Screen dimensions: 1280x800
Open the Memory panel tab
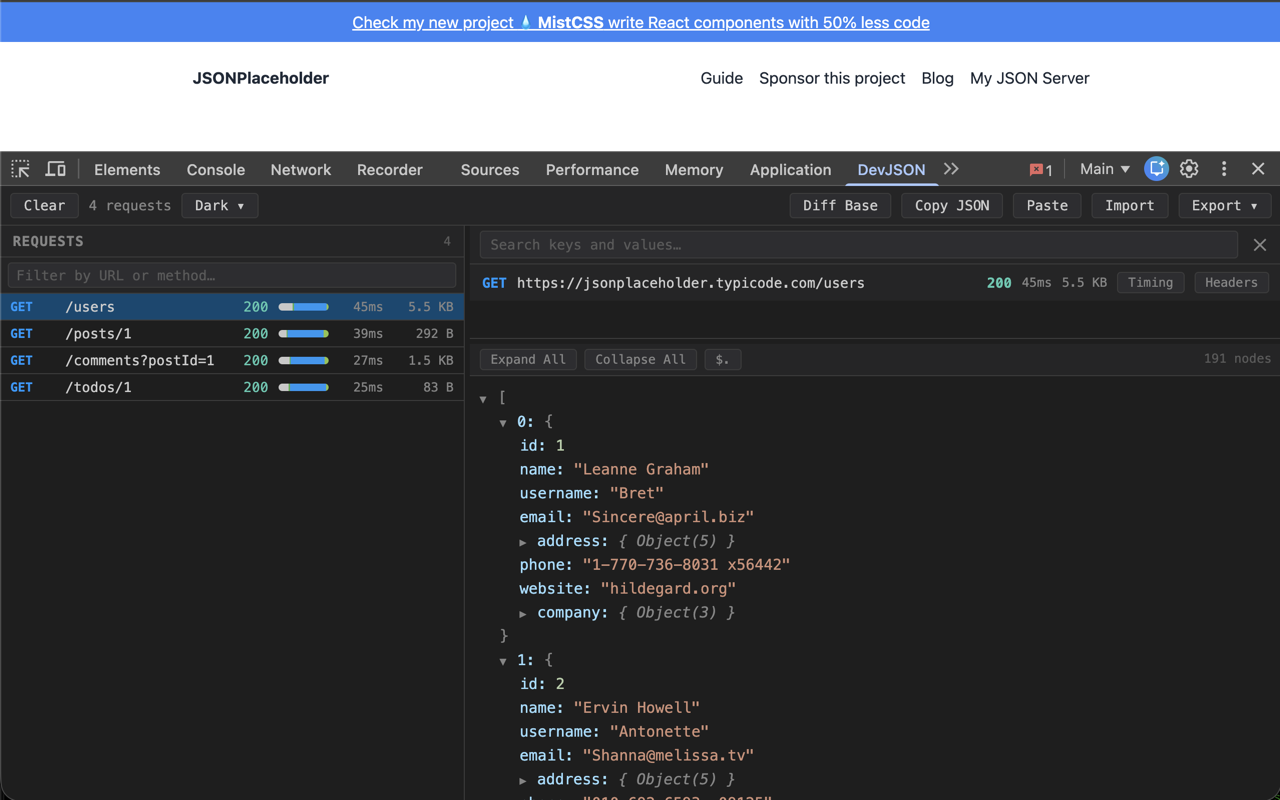[x=694, y=169]
